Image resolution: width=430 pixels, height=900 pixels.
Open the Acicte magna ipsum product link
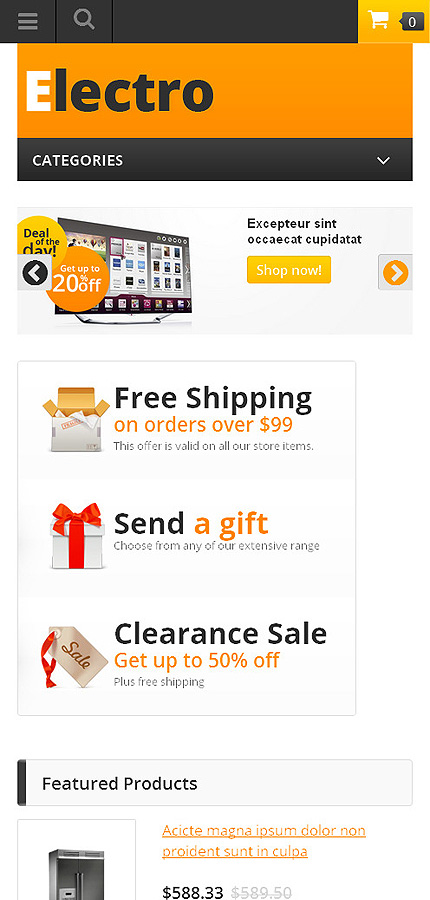point(264,840)
